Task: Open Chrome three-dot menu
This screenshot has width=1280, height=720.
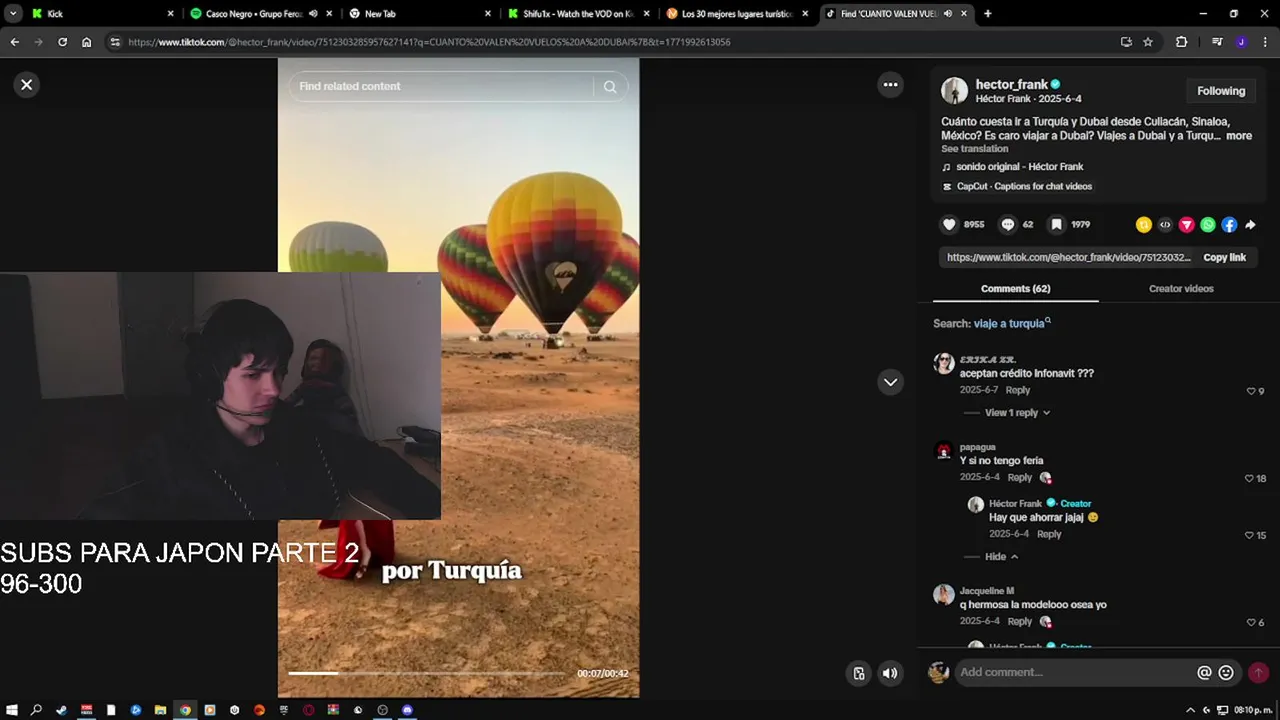Action: click(1265, 42)
